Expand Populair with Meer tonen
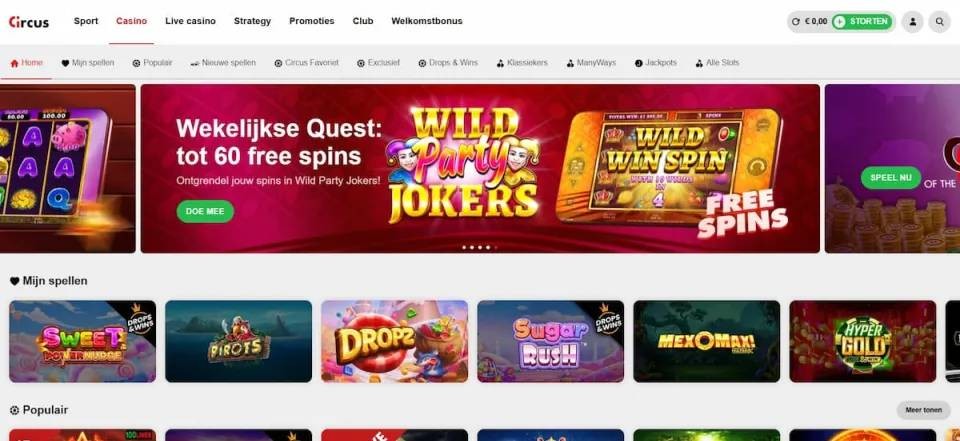 [x=923, y=410]
